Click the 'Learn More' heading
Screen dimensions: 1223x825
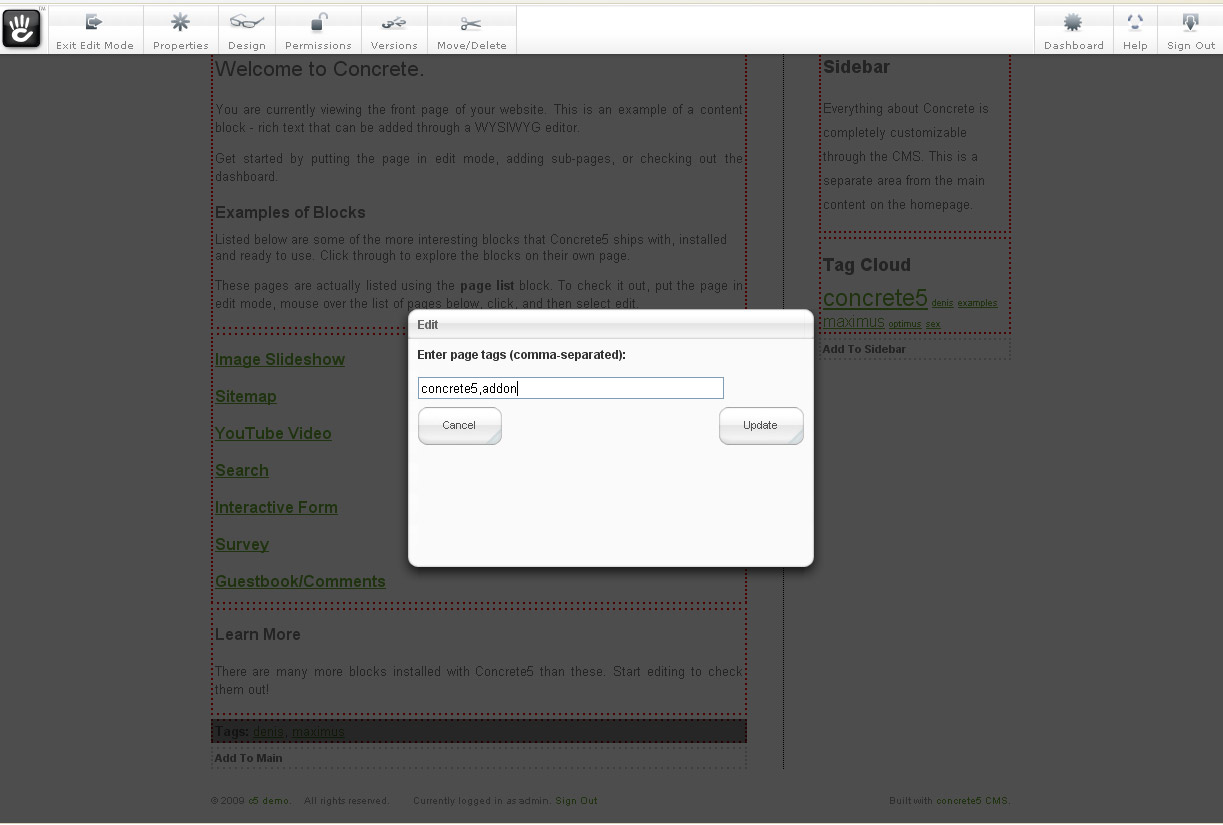tap(258, 635)
